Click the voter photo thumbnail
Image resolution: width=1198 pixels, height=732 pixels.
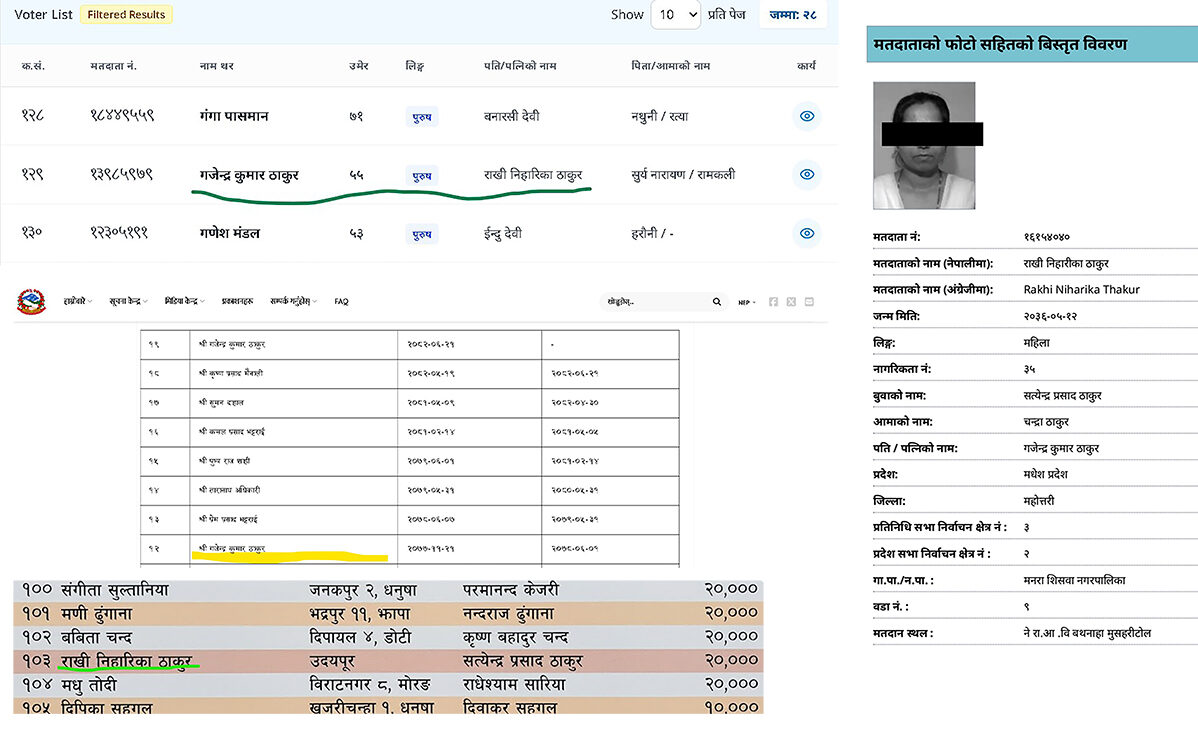tap(924, 146)
